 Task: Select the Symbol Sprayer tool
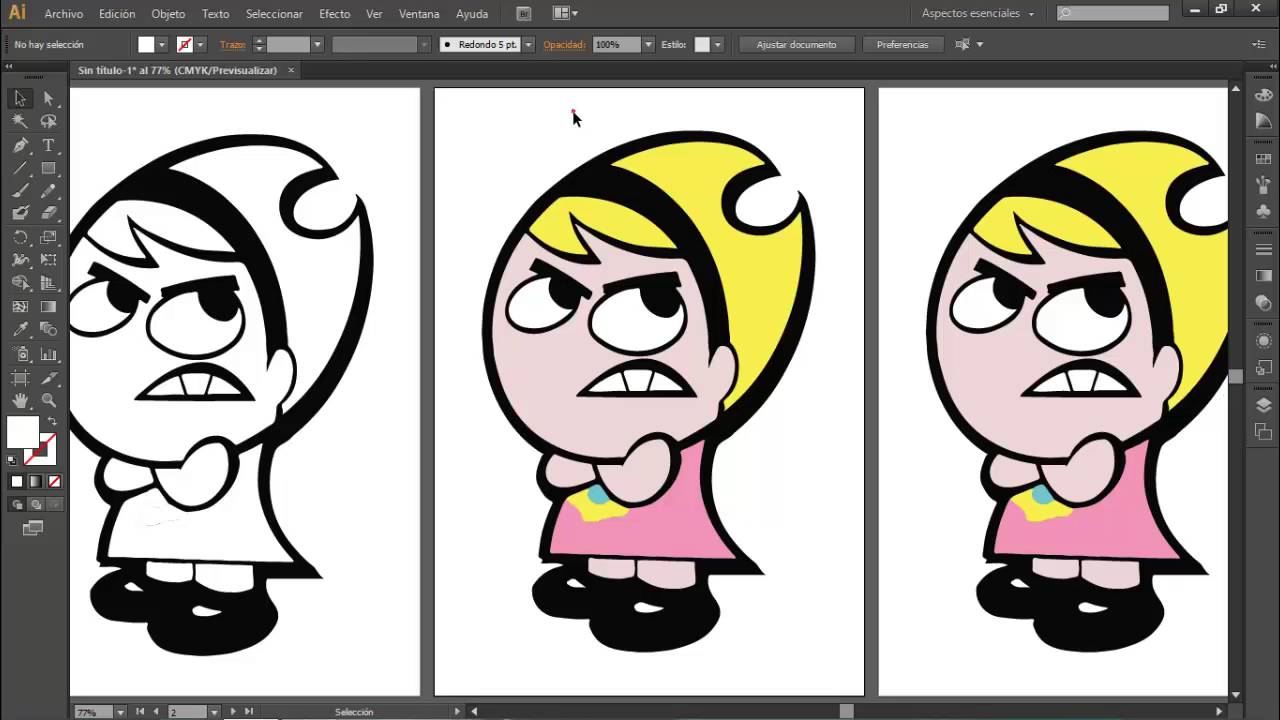tap(20, 354)
